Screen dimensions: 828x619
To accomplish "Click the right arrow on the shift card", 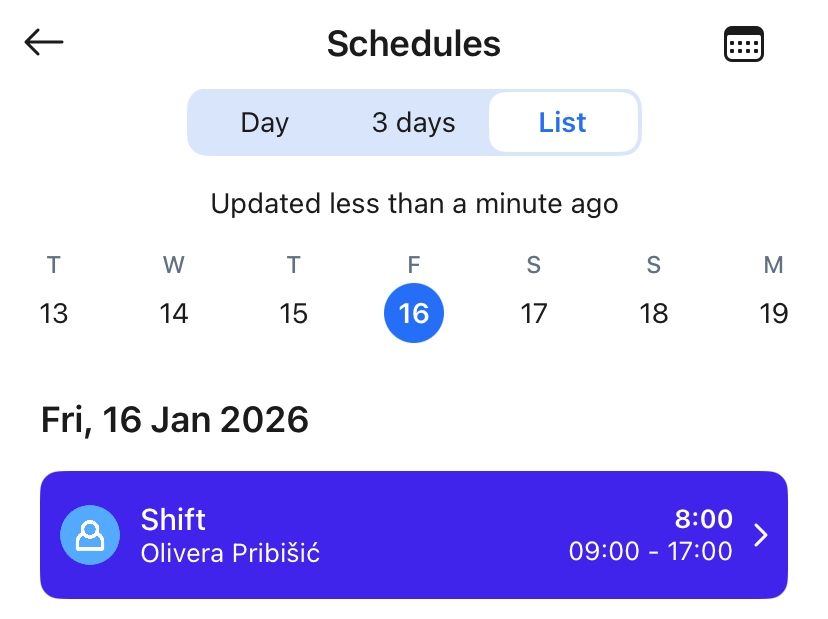I will (x=760, y=535).
